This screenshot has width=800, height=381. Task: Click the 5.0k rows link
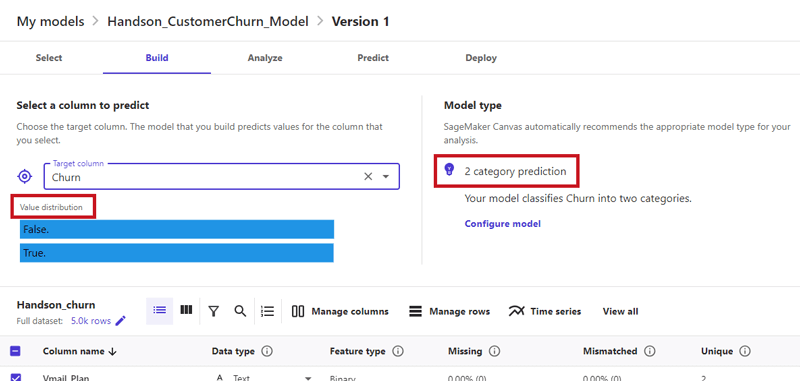click(91, 321)
